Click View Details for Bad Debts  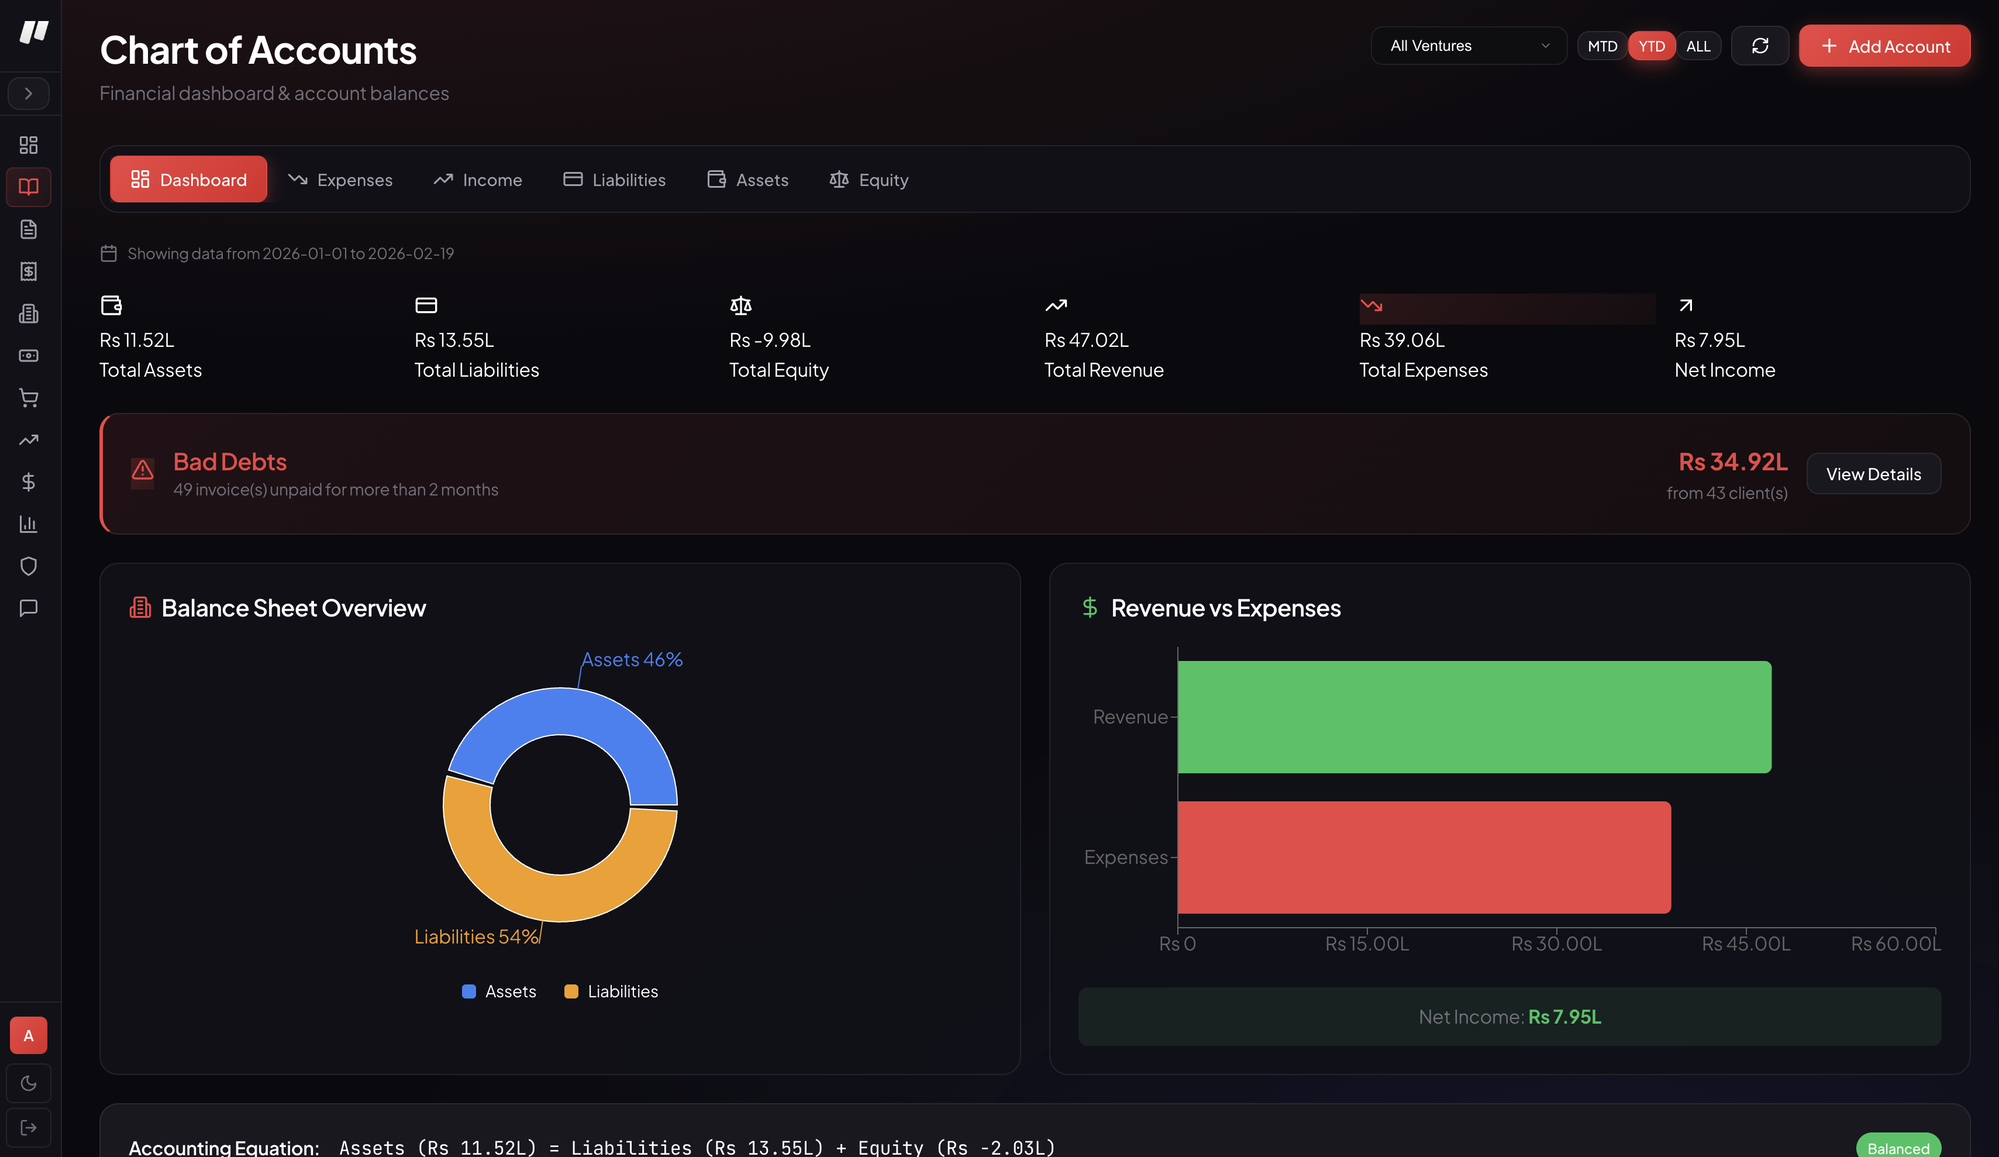tap(1873, 474)
